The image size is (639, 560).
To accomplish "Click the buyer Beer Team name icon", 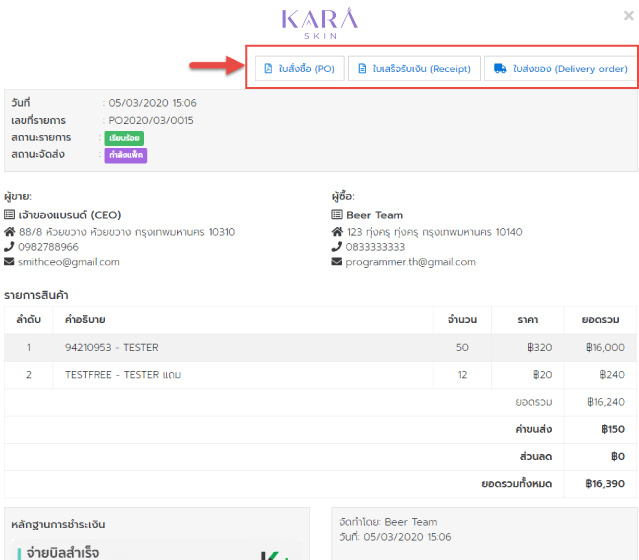I will pos(337,215).
